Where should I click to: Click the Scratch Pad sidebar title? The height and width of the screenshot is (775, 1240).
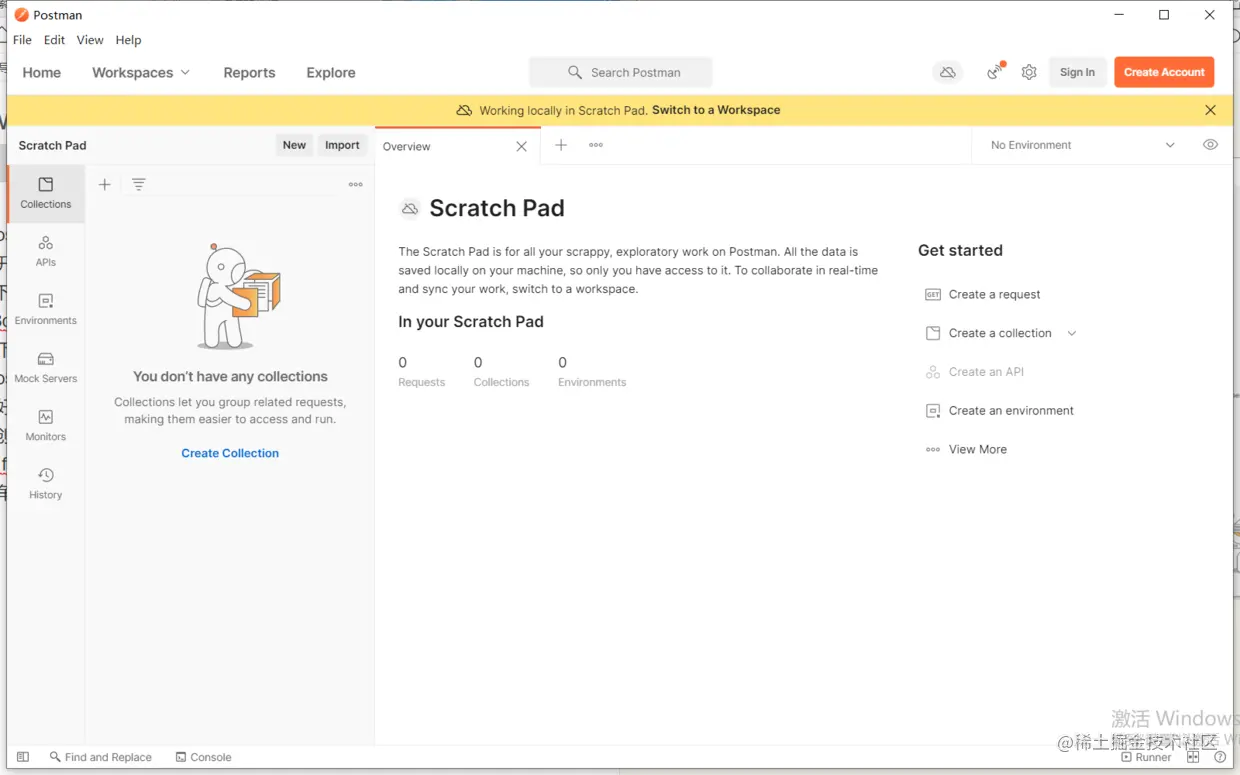(52, 145)
